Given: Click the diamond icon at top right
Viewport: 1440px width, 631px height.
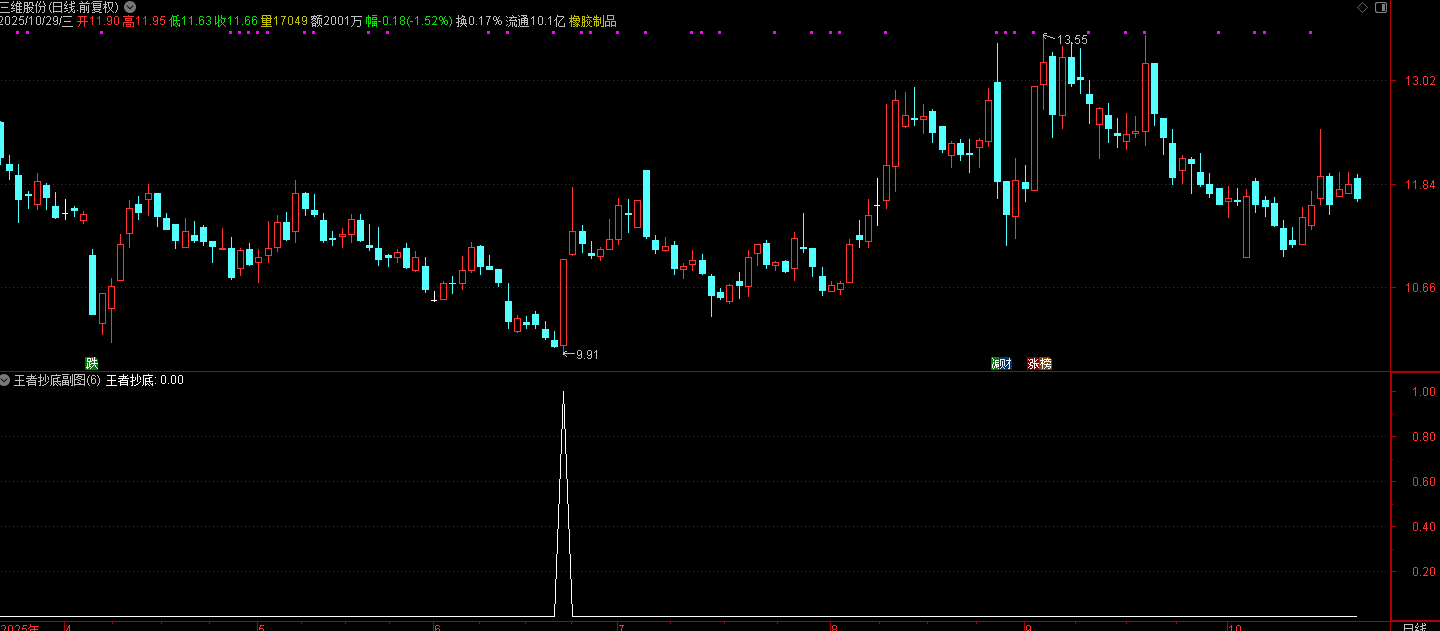Looking at the screenshot, I should click(1362, 7).
